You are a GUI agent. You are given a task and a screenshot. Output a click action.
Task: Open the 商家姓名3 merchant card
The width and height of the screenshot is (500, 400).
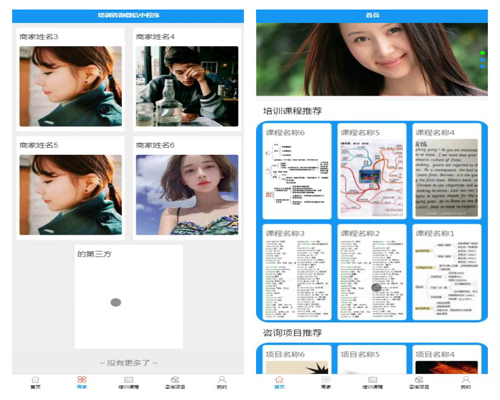pos(71,79)
